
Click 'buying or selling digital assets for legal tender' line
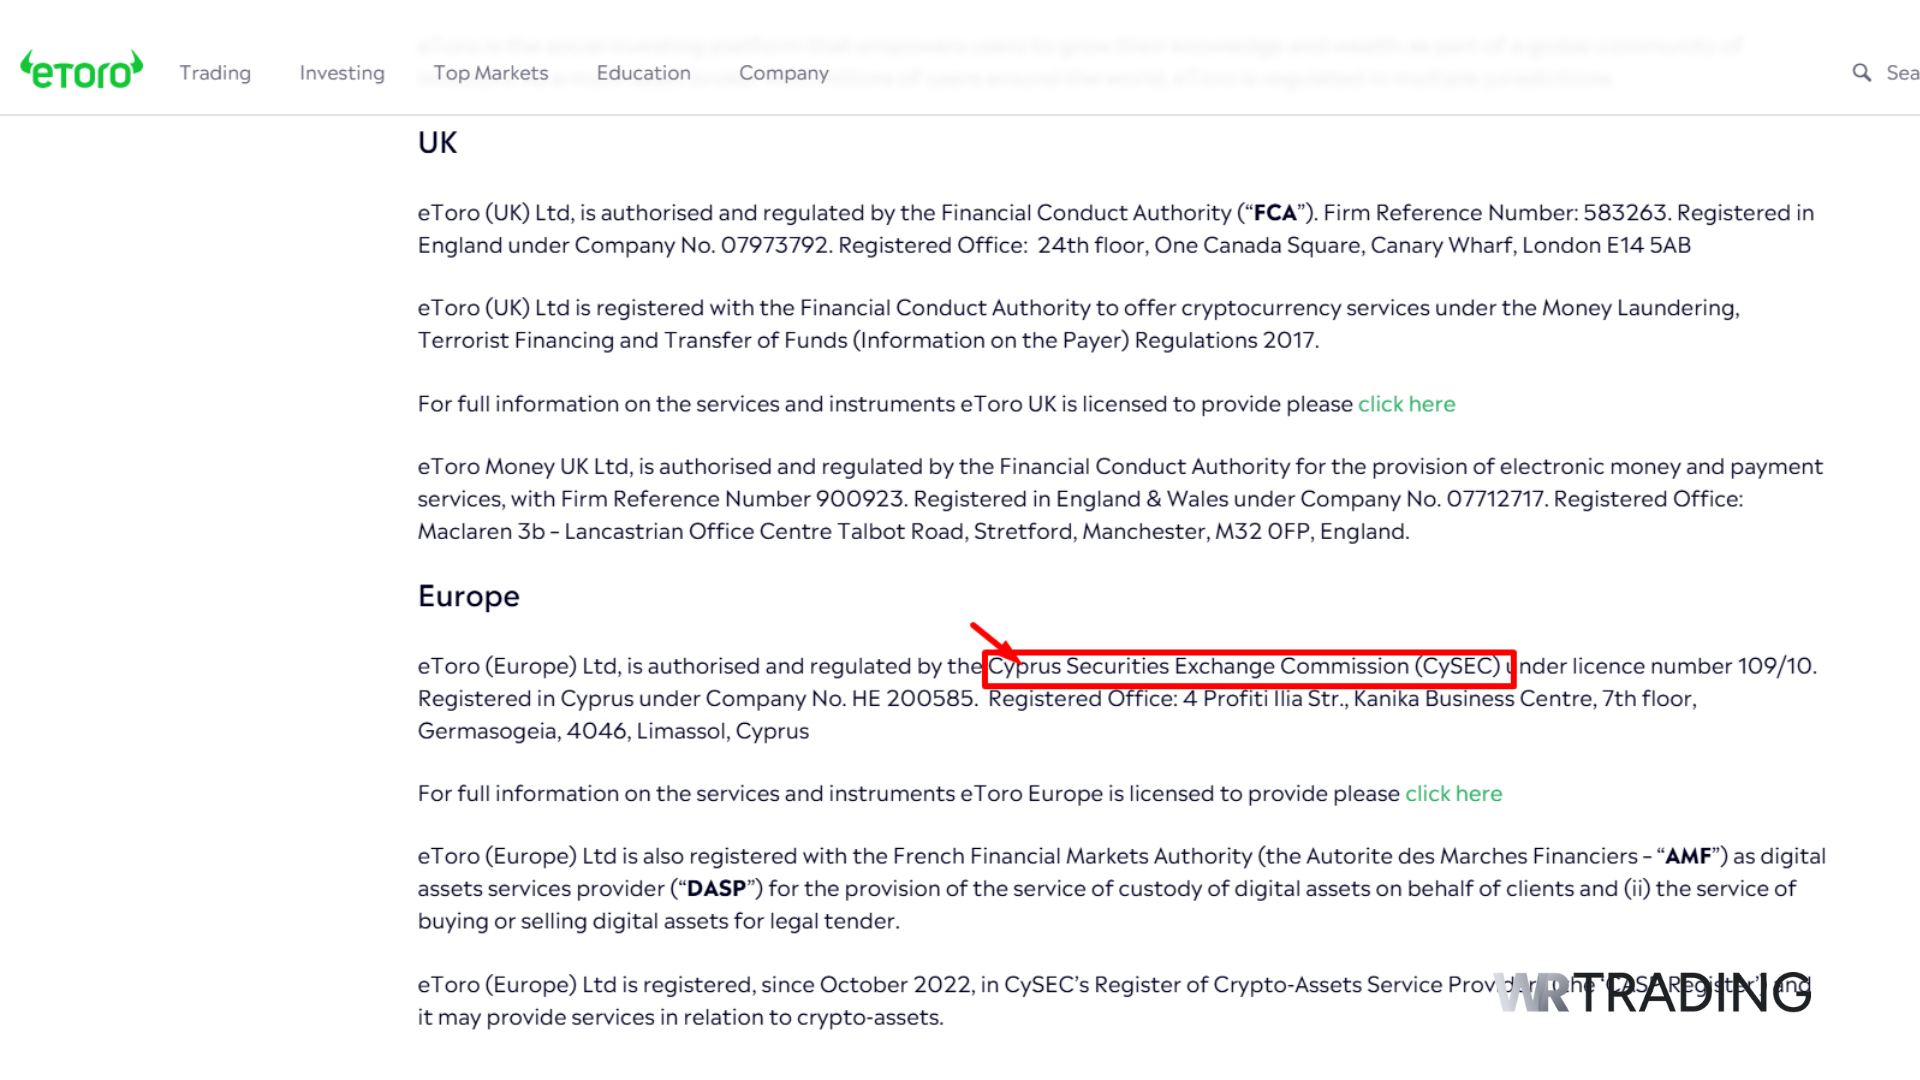coord(658,921)
